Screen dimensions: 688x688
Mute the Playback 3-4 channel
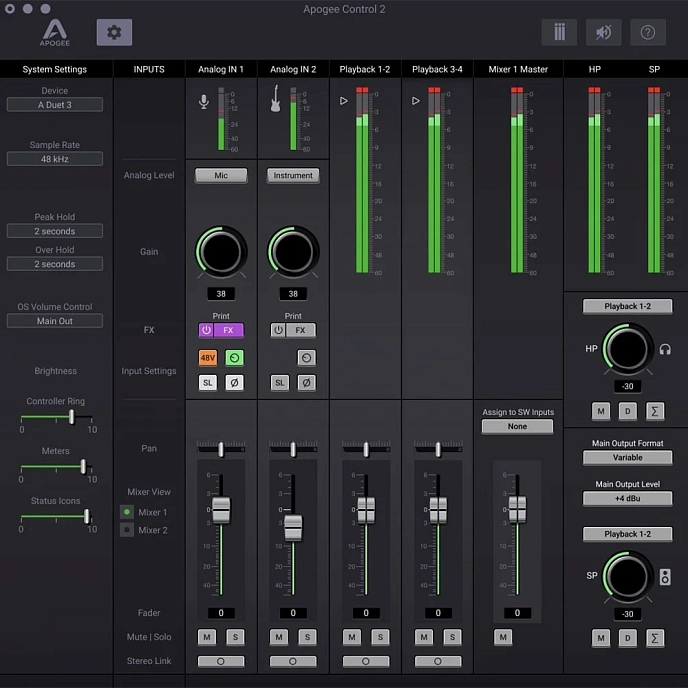click(424, 637)
